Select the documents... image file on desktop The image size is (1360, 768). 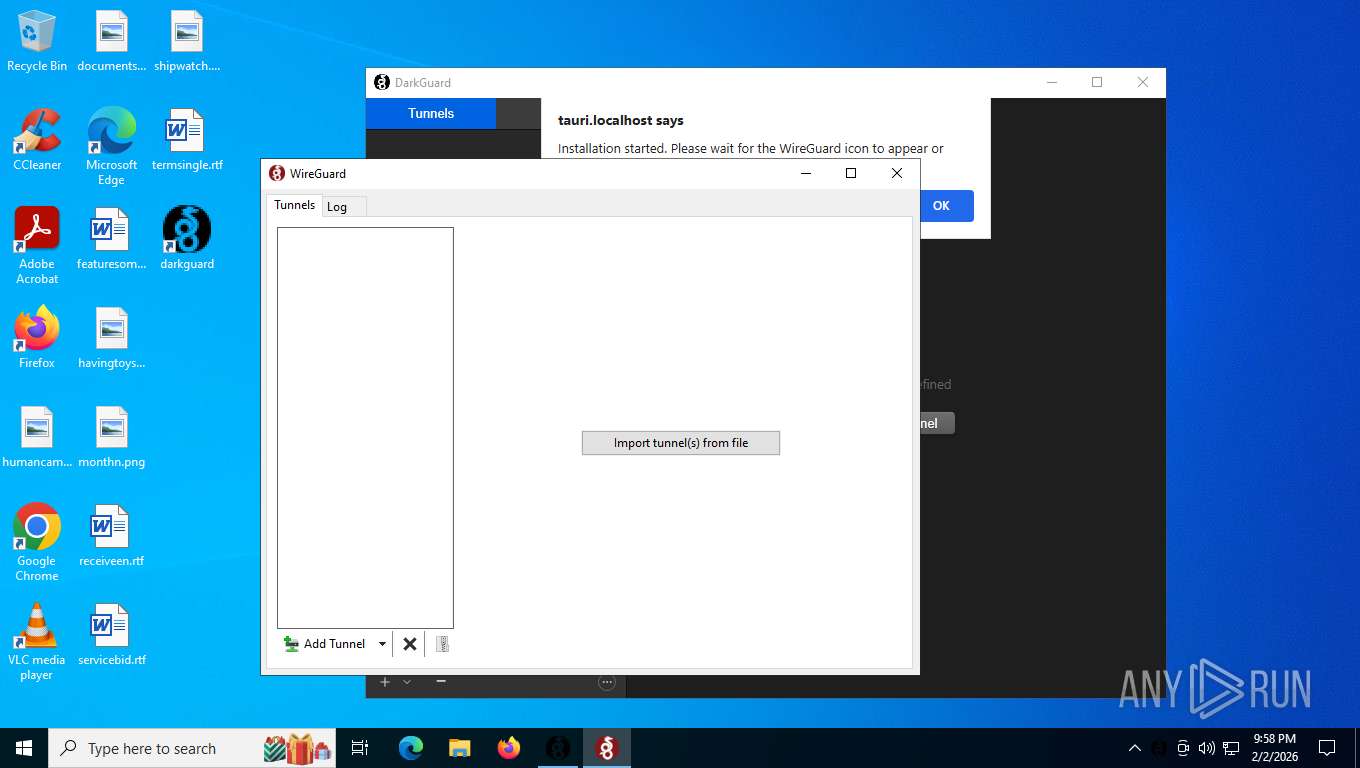[111, 42]
